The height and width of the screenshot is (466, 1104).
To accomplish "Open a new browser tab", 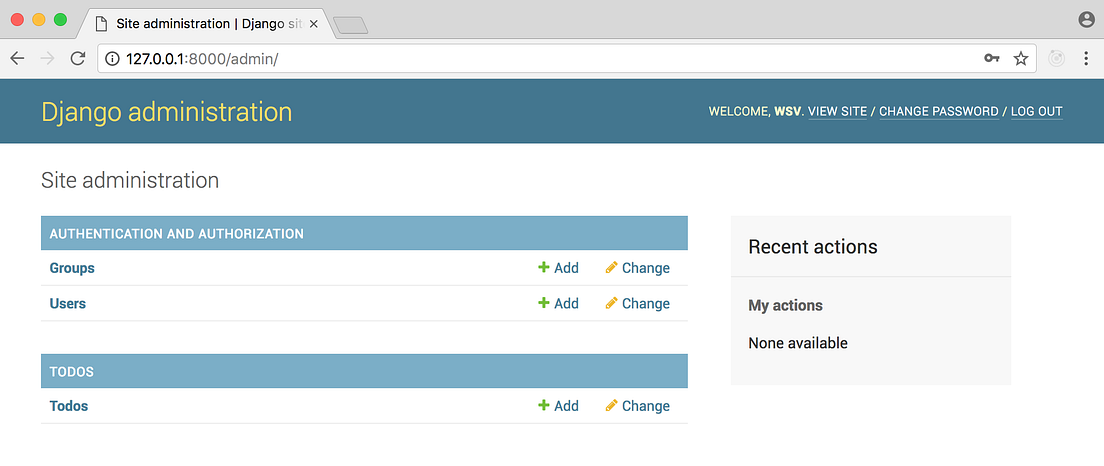I will pyautogui.click(x=351, y=25).
